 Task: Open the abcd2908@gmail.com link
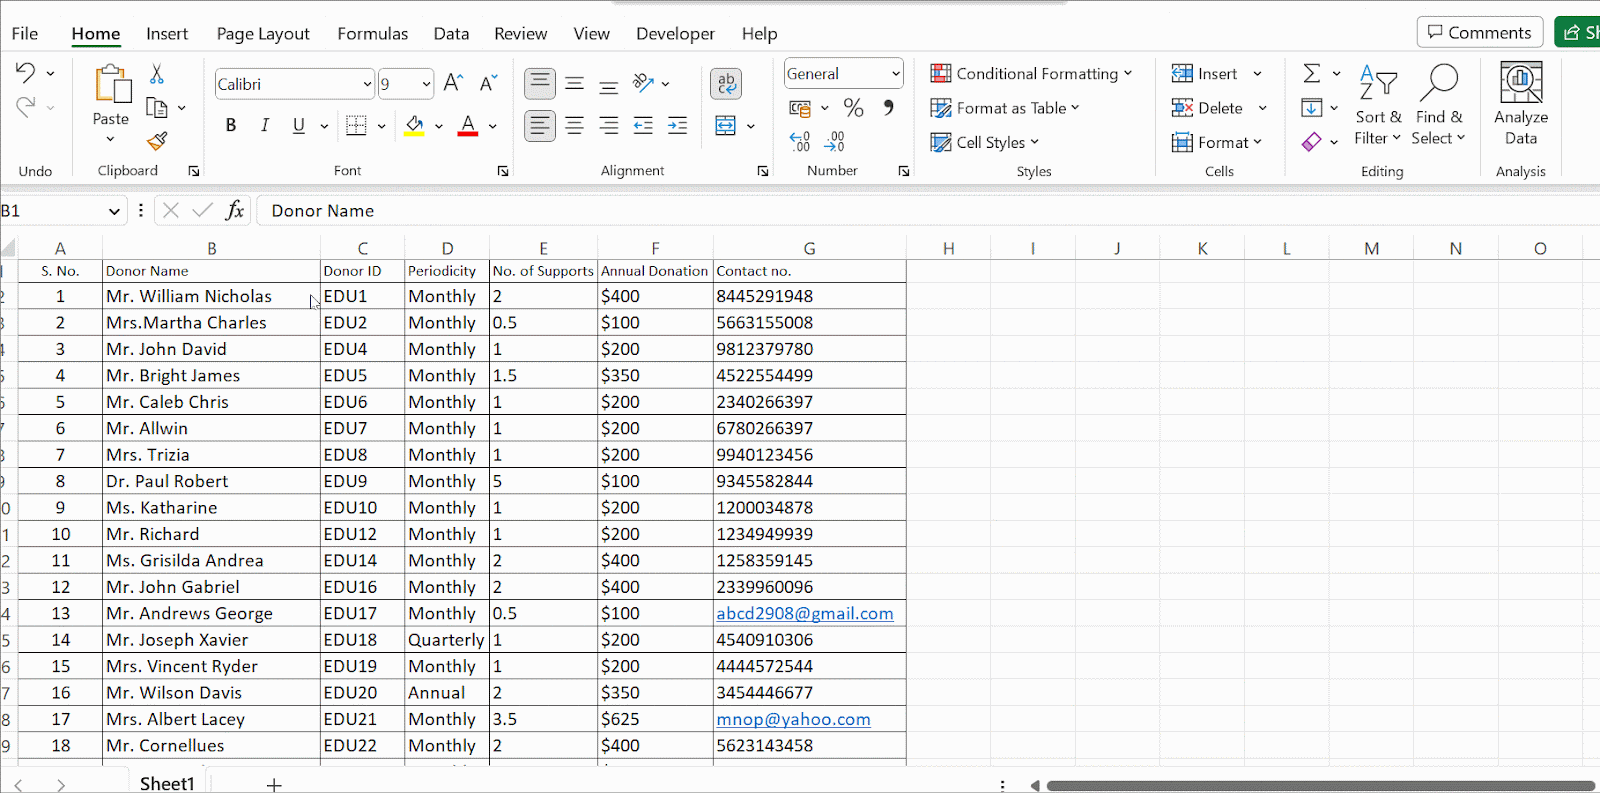tap(805, 613)
